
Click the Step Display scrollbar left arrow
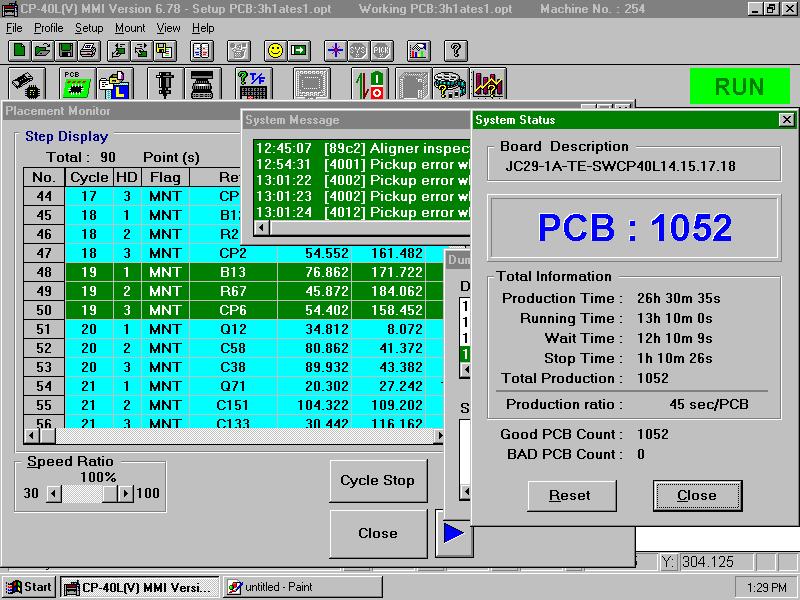tap(31, 436)
